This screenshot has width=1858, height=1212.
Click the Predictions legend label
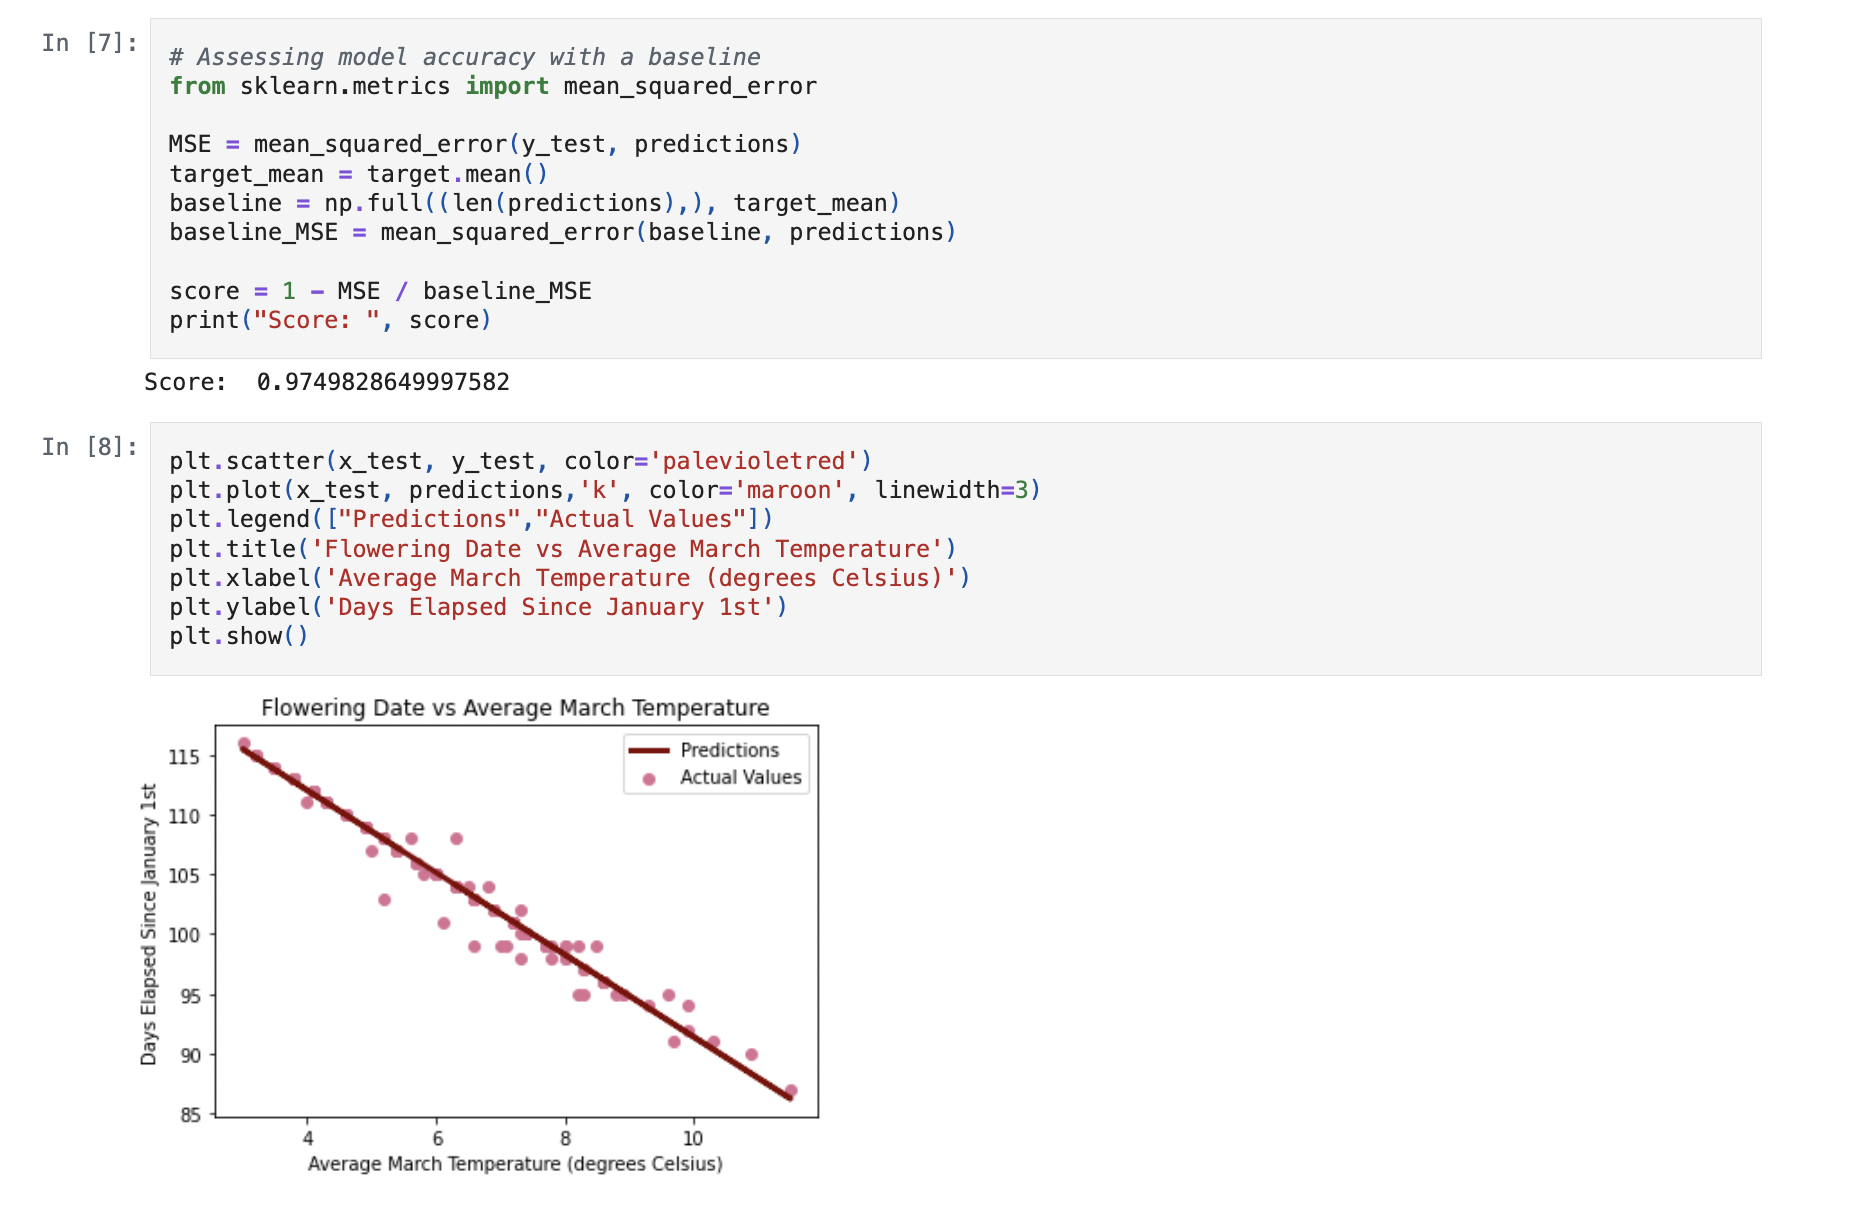[x=730, y=750]
